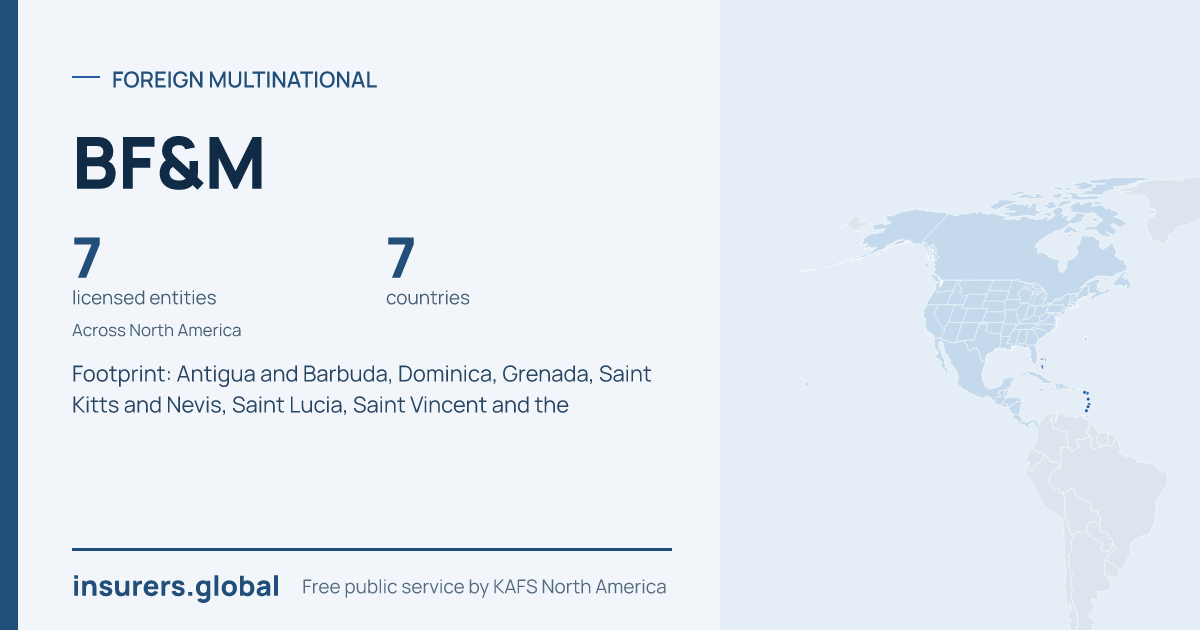The height and width of the screenshot is (630, 1200).
Task: Select the FOREIGN MULTINATIONAL label
Action: point(244,80)
